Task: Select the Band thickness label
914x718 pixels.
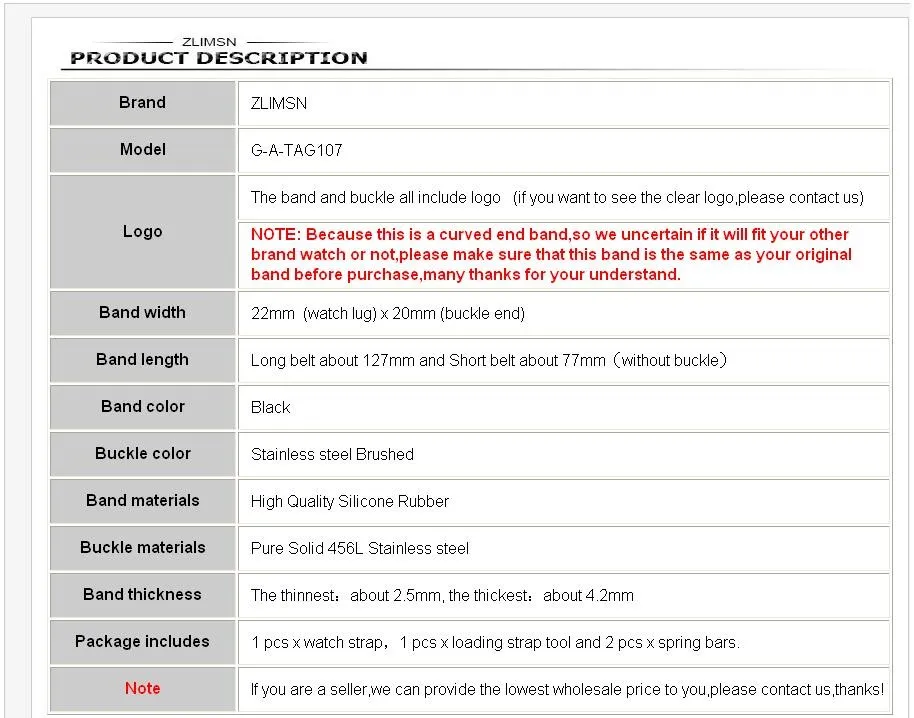Action: (142, 594)
